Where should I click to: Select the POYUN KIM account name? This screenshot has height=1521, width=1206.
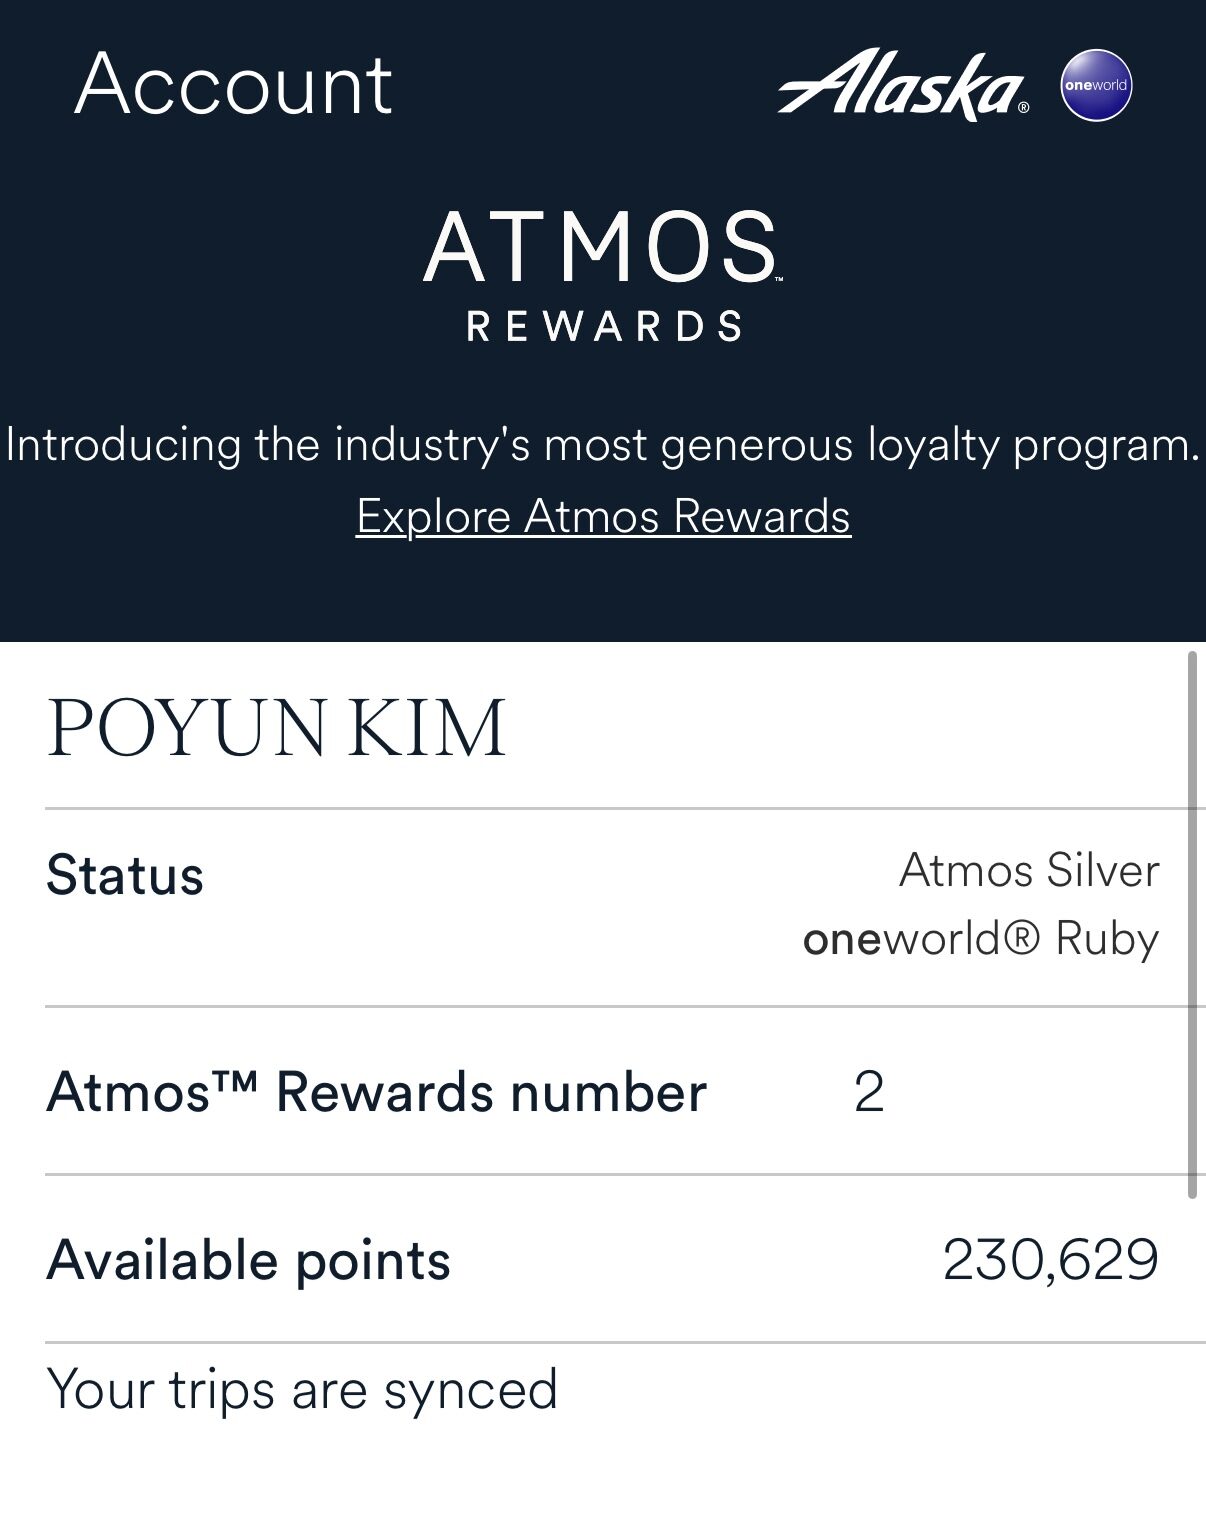tap(276, 728)
